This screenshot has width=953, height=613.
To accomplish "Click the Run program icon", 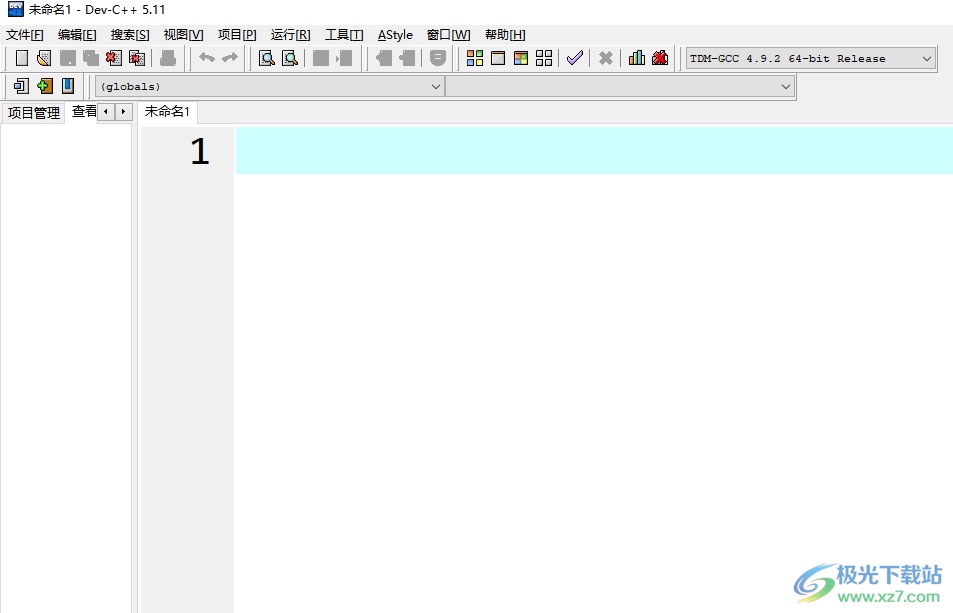I will 498,58.
